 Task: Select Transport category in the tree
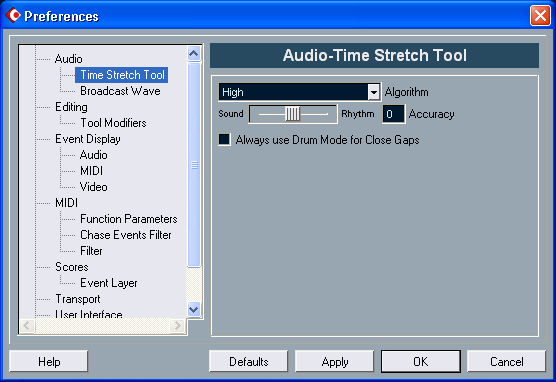pyautogui.click(x=78, y=299)
